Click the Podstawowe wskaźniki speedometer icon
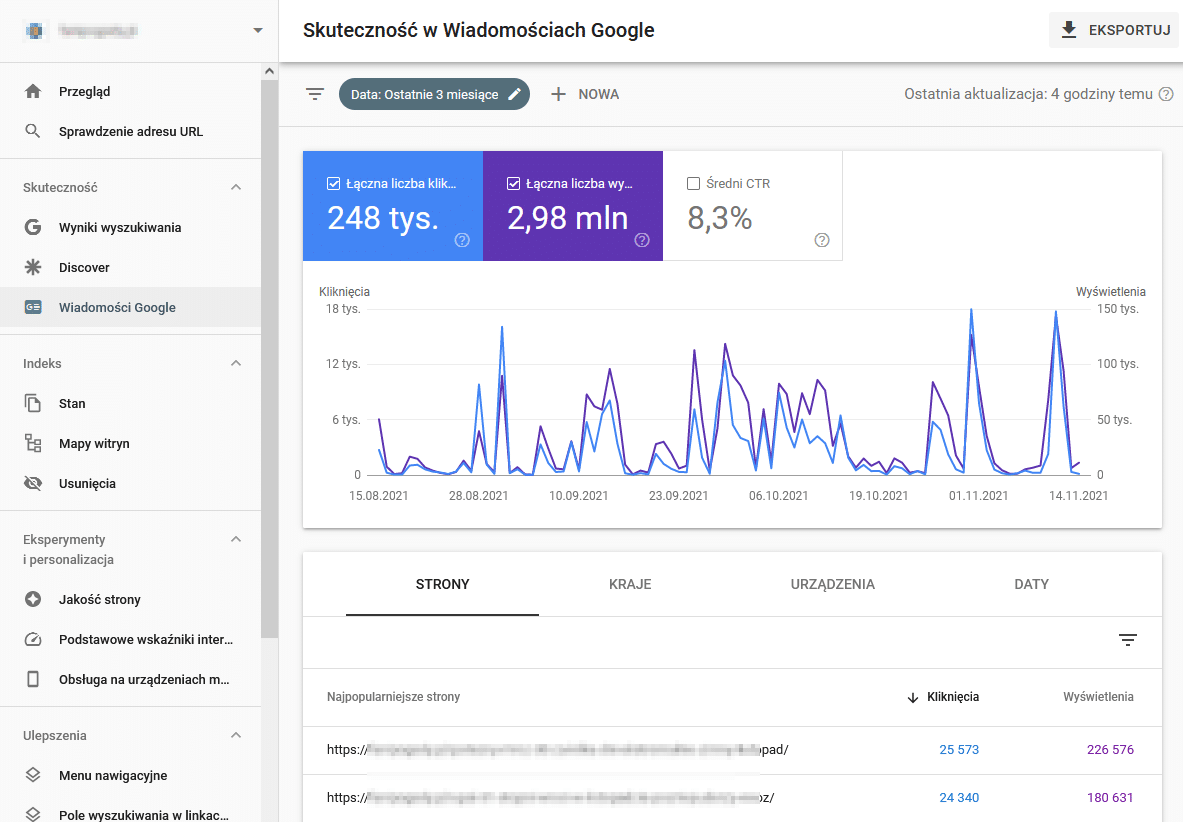Viewport: 1183px width, 822px height. click(33, 640)
